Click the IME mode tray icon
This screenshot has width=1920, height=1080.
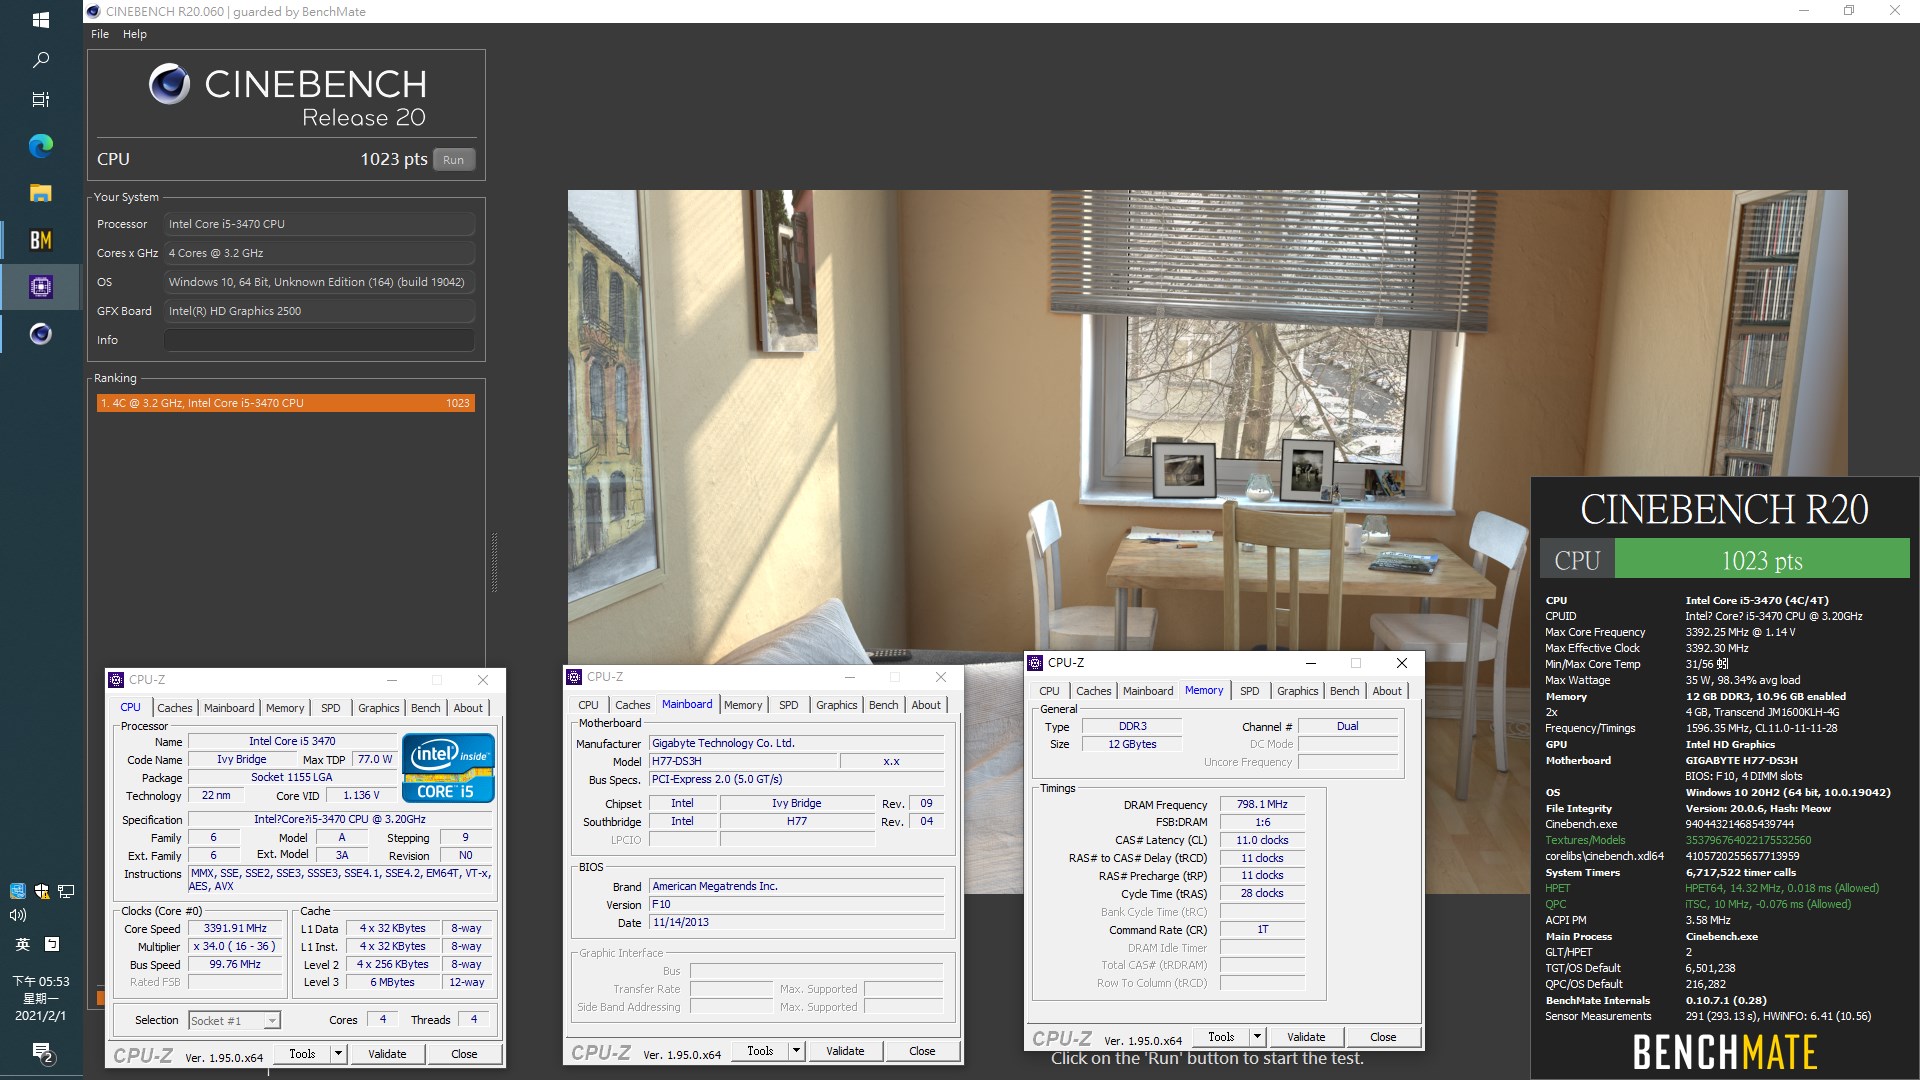(x=53, y=944)
